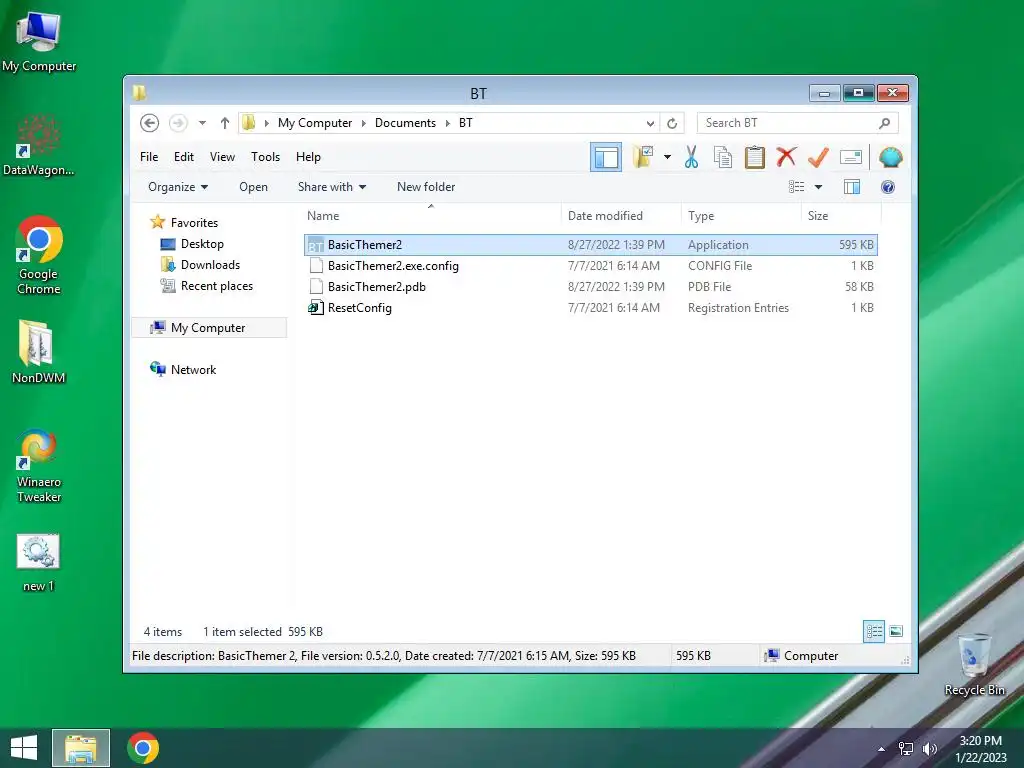Sort by Date modified column header
The height and width of the screenshot is (768, 1024).
620,216
